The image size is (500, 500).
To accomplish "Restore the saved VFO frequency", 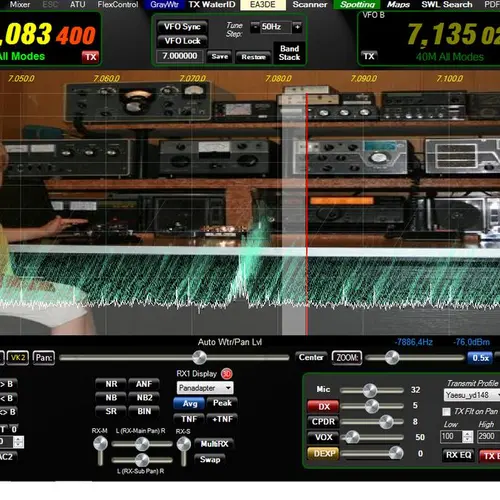I will 253,57.
